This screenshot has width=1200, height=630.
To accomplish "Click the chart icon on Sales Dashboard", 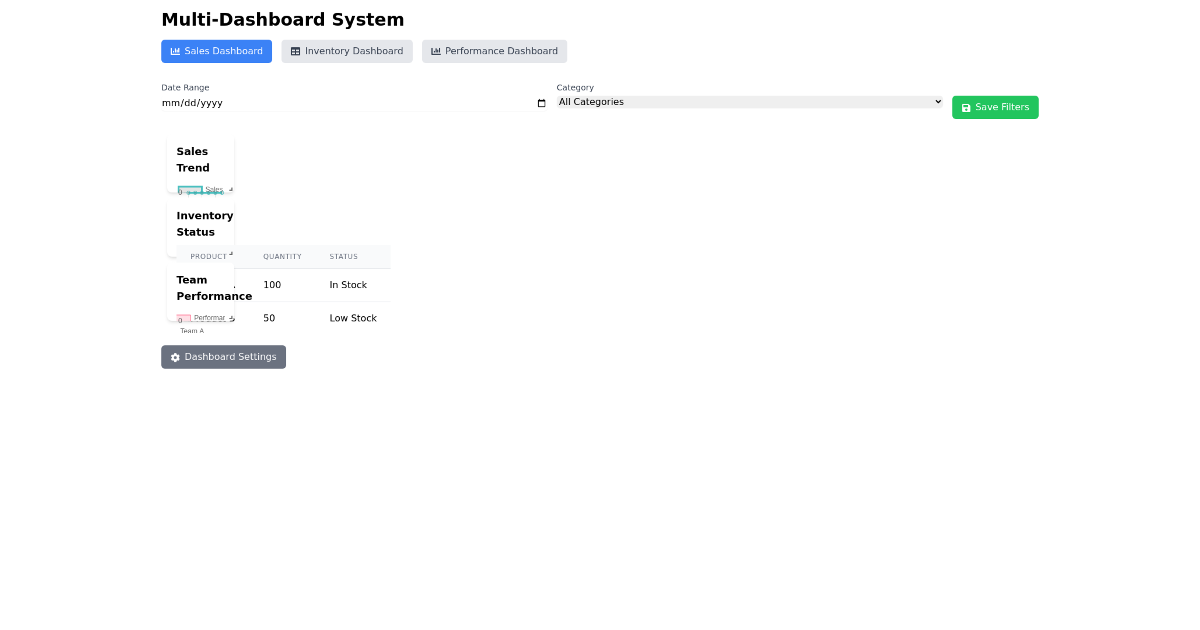I will click(175, 52).
